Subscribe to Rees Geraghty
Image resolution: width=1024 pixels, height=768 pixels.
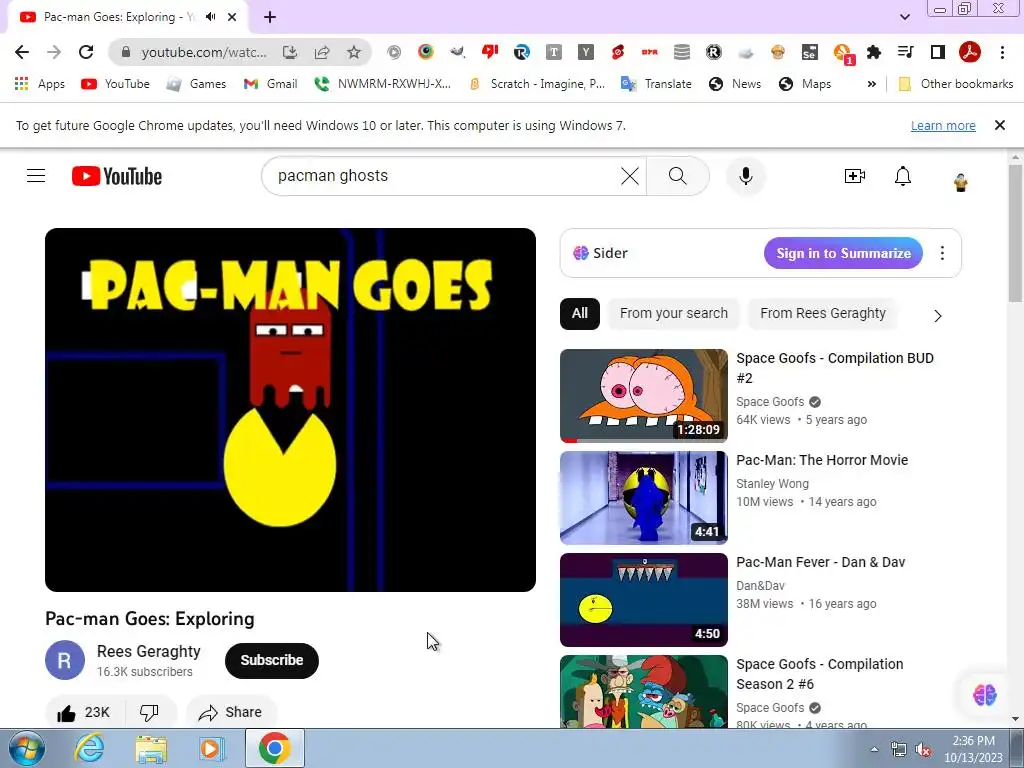click(x=272, y=660)
